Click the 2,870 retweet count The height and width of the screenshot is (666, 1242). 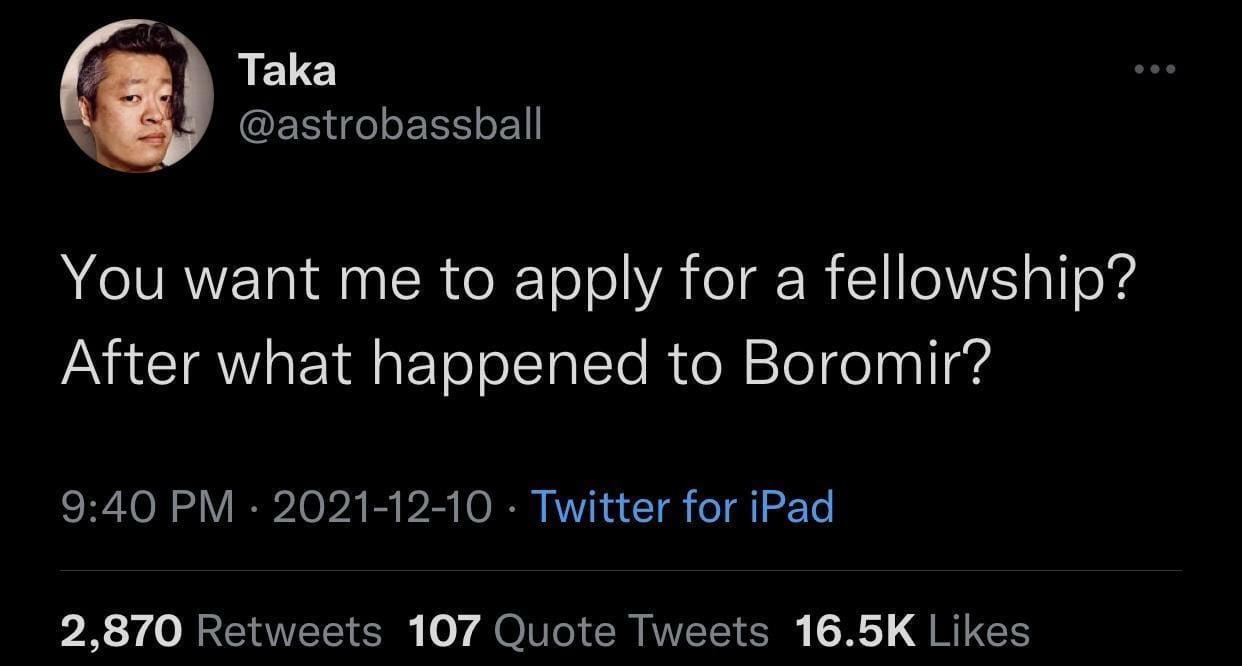tap(122, 630)
